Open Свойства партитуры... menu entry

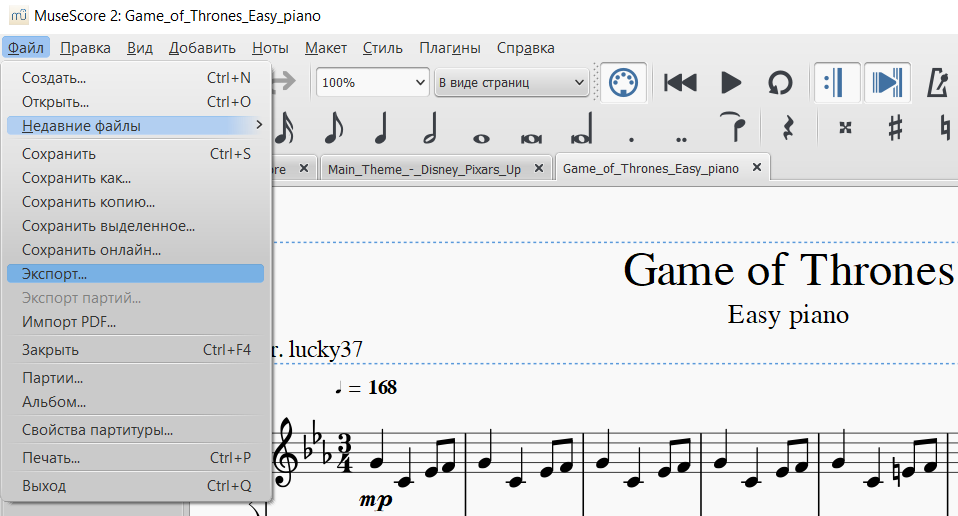pos(136,430)
